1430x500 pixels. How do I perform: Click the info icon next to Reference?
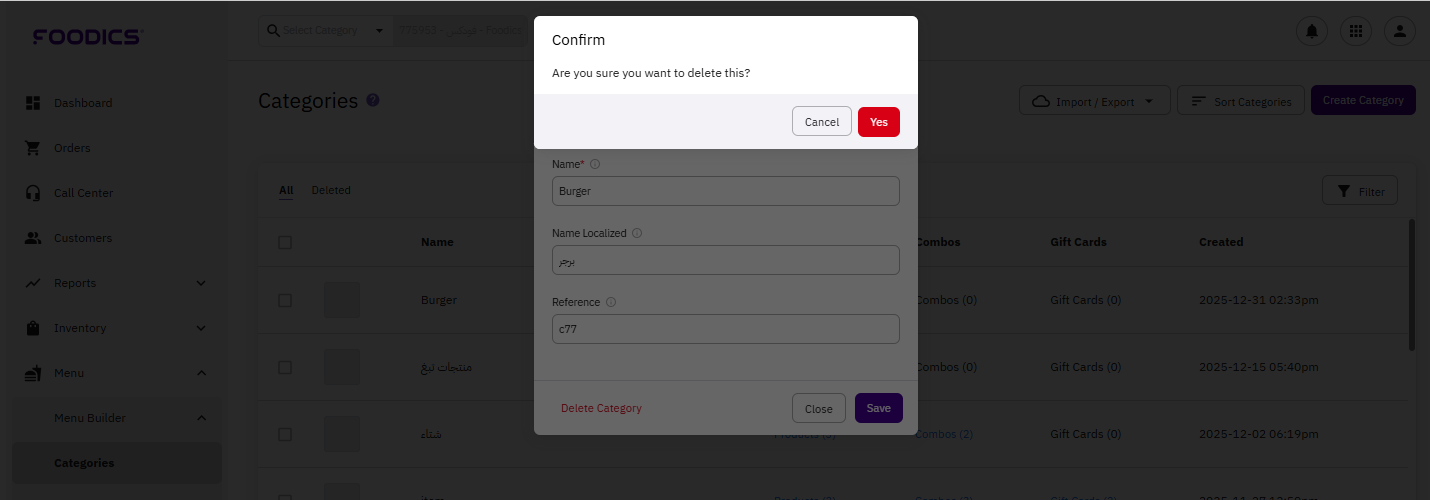(611, 302)
